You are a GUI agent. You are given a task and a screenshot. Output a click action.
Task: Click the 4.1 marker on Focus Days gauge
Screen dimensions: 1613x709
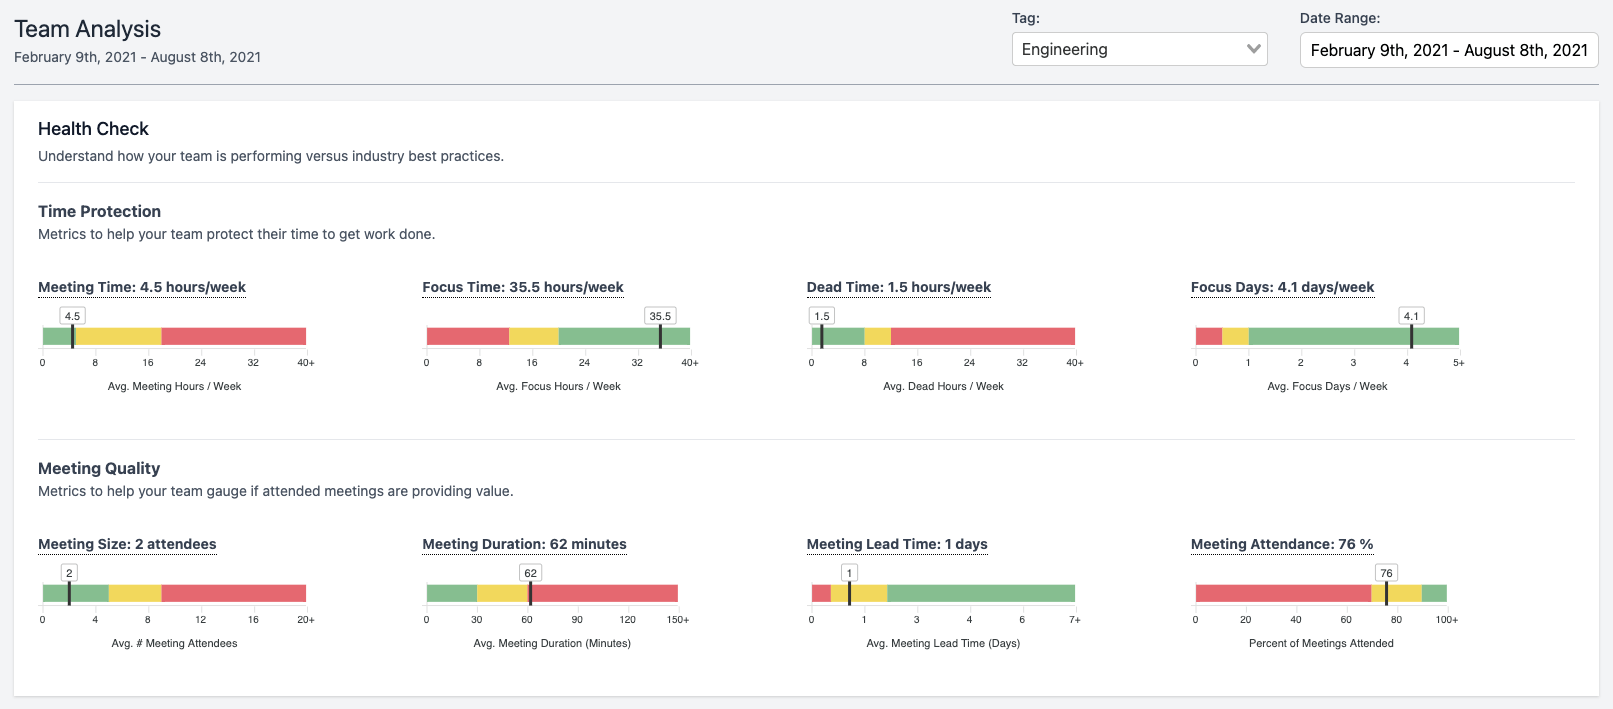1411,316
